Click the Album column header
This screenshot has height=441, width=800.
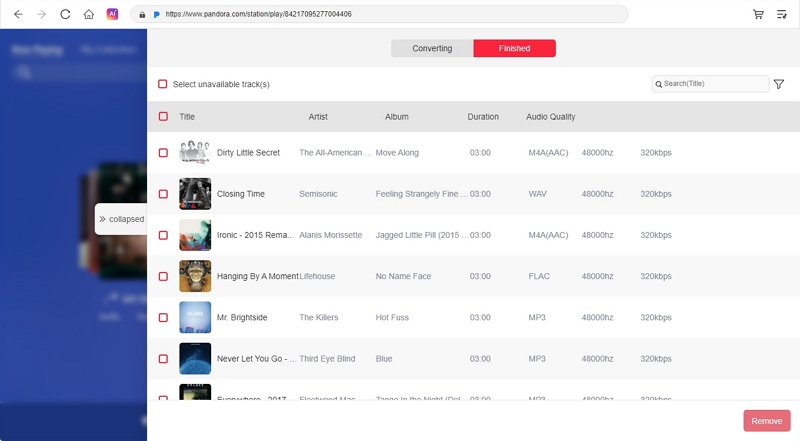pos(396,117)
